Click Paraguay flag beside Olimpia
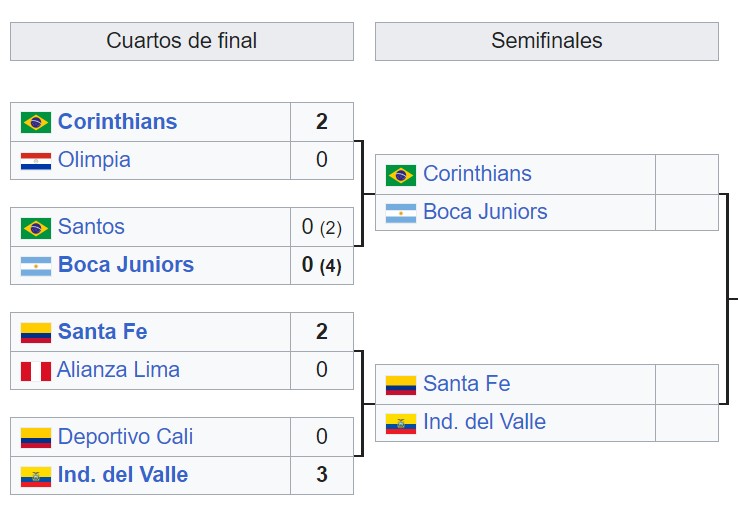Screen dimensions: 738x511 (x=36, y=161)
